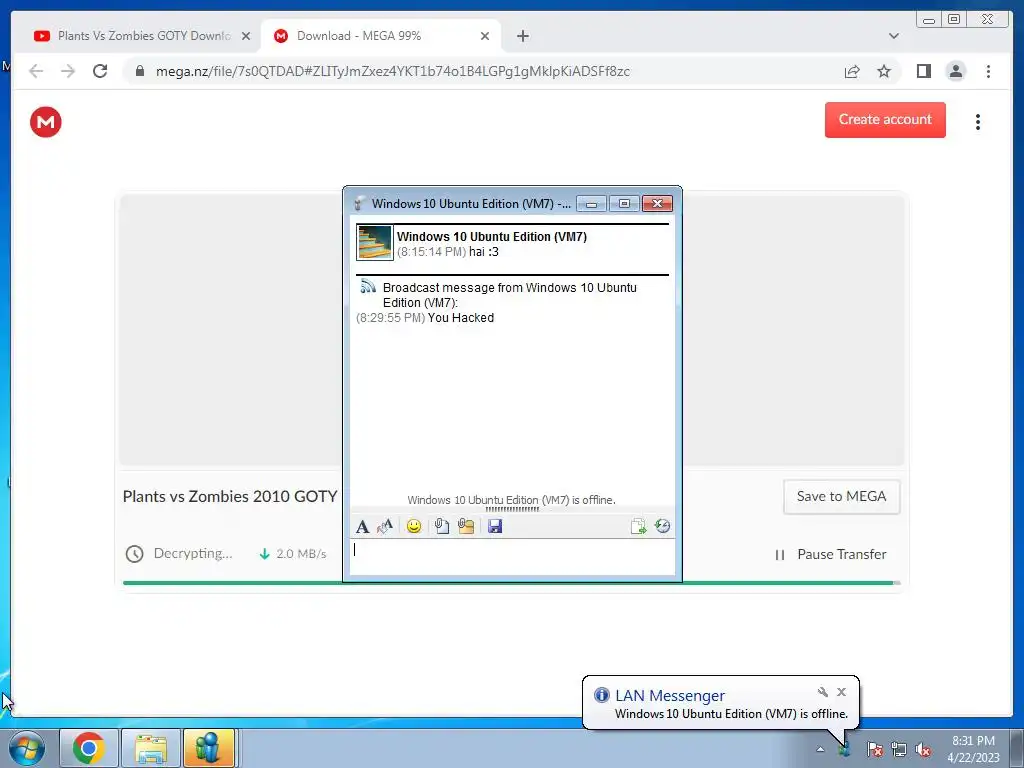Click the LAN Messenger offline notification text
This screenshot has height=768, width=1024.
[x=731, y=714]
